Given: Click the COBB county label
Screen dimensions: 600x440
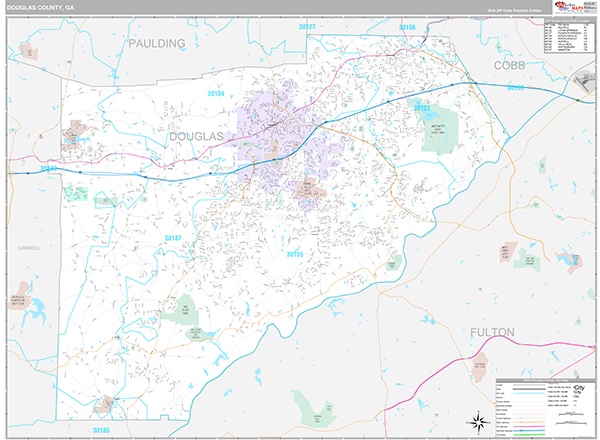Looking at the screenshot, I should pyautogui.click(x=509, y=65).
